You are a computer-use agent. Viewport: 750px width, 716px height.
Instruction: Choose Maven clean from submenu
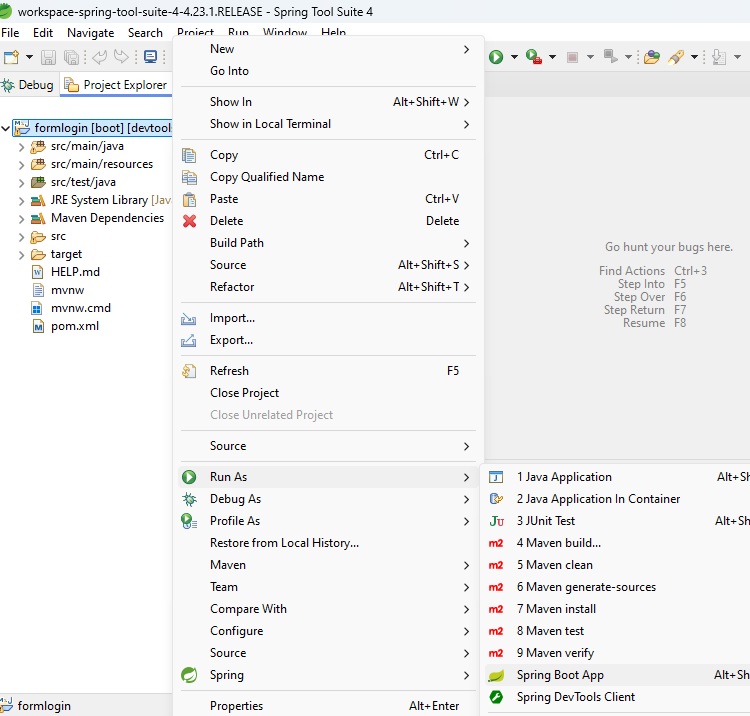click(x=554, y=565)
